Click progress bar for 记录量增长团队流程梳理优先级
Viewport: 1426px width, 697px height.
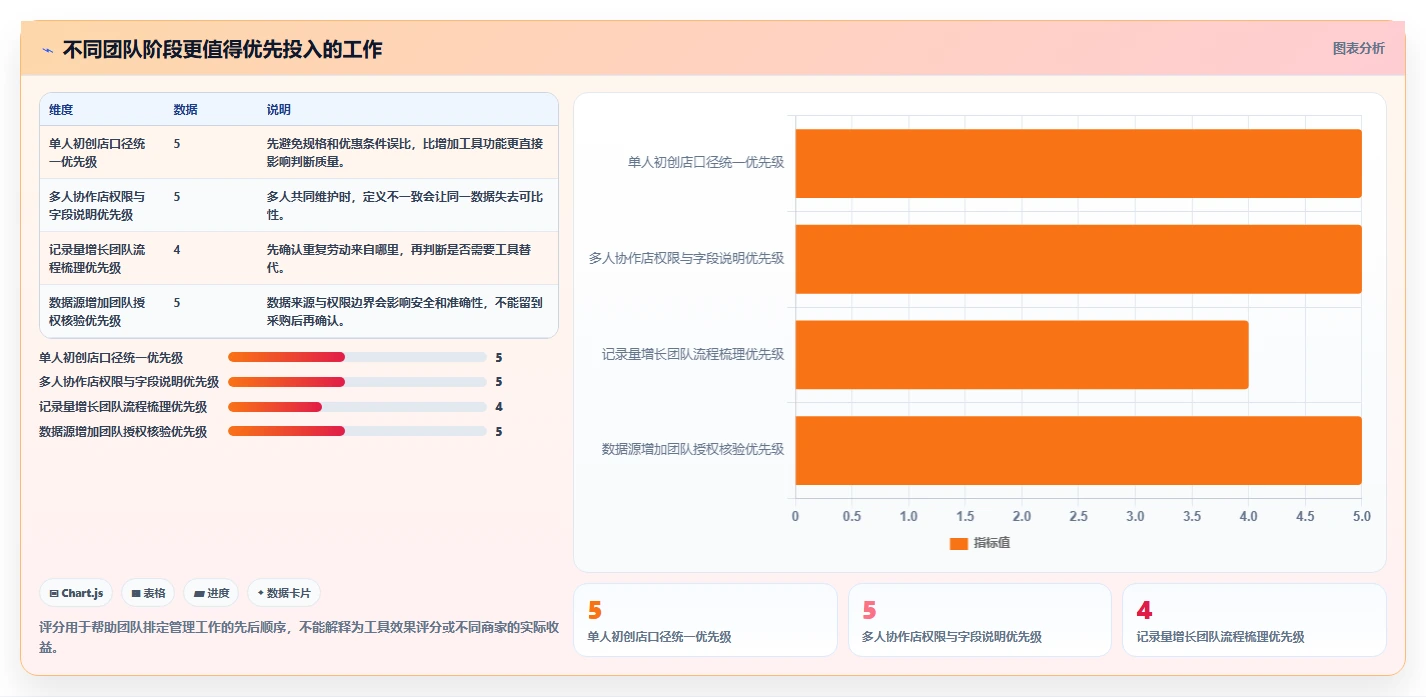[357, 407]
